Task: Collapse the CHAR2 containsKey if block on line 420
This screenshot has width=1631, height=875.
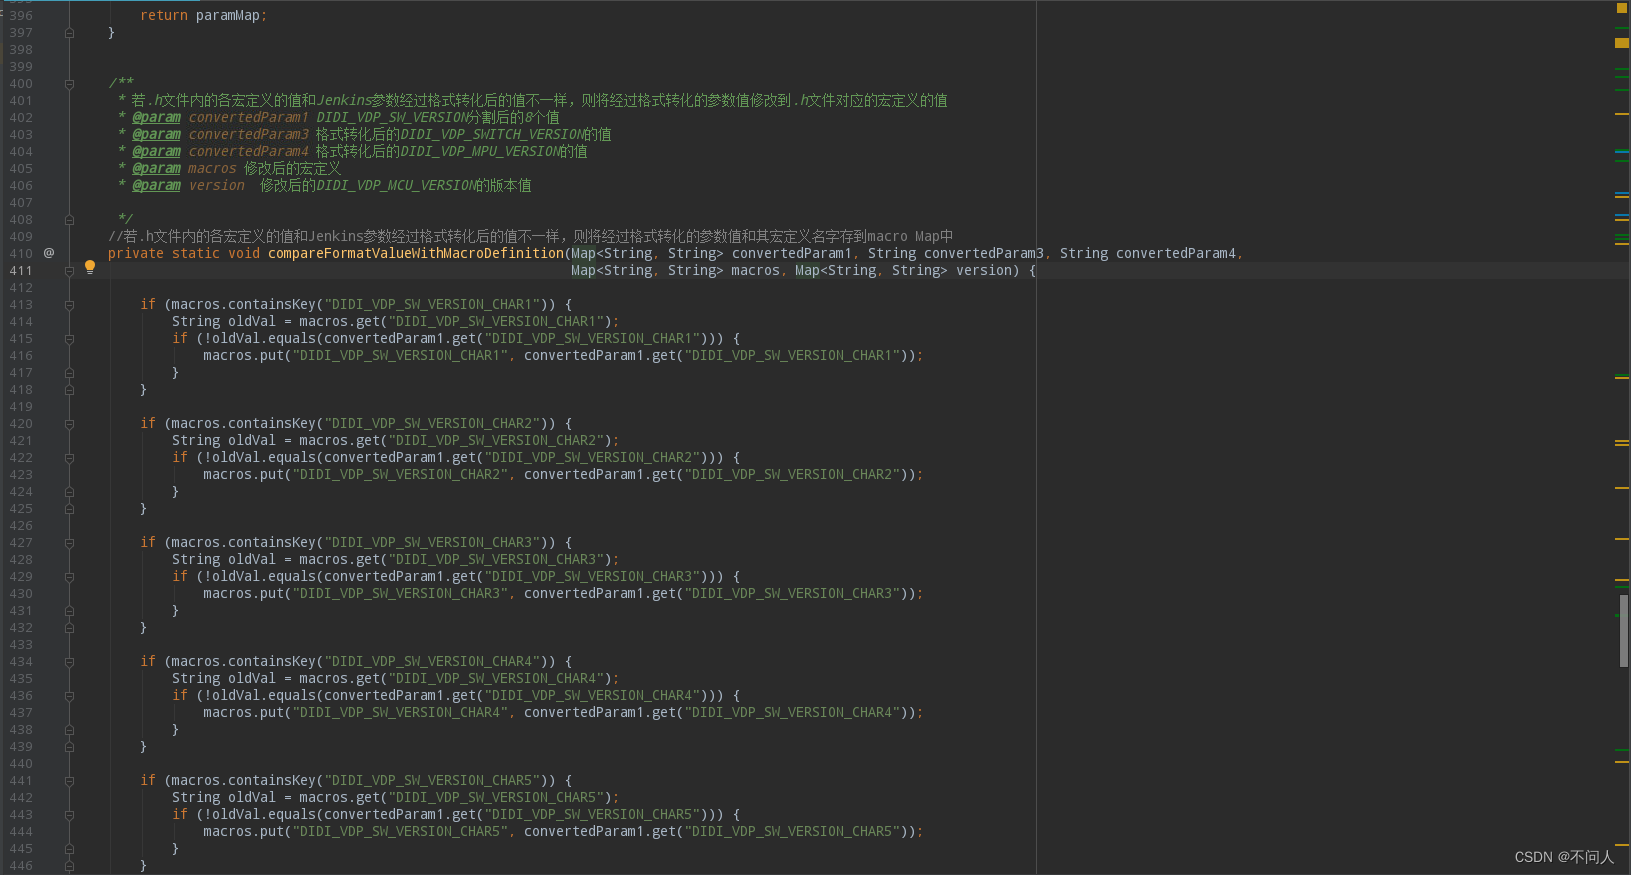Action: pos(69,424)
